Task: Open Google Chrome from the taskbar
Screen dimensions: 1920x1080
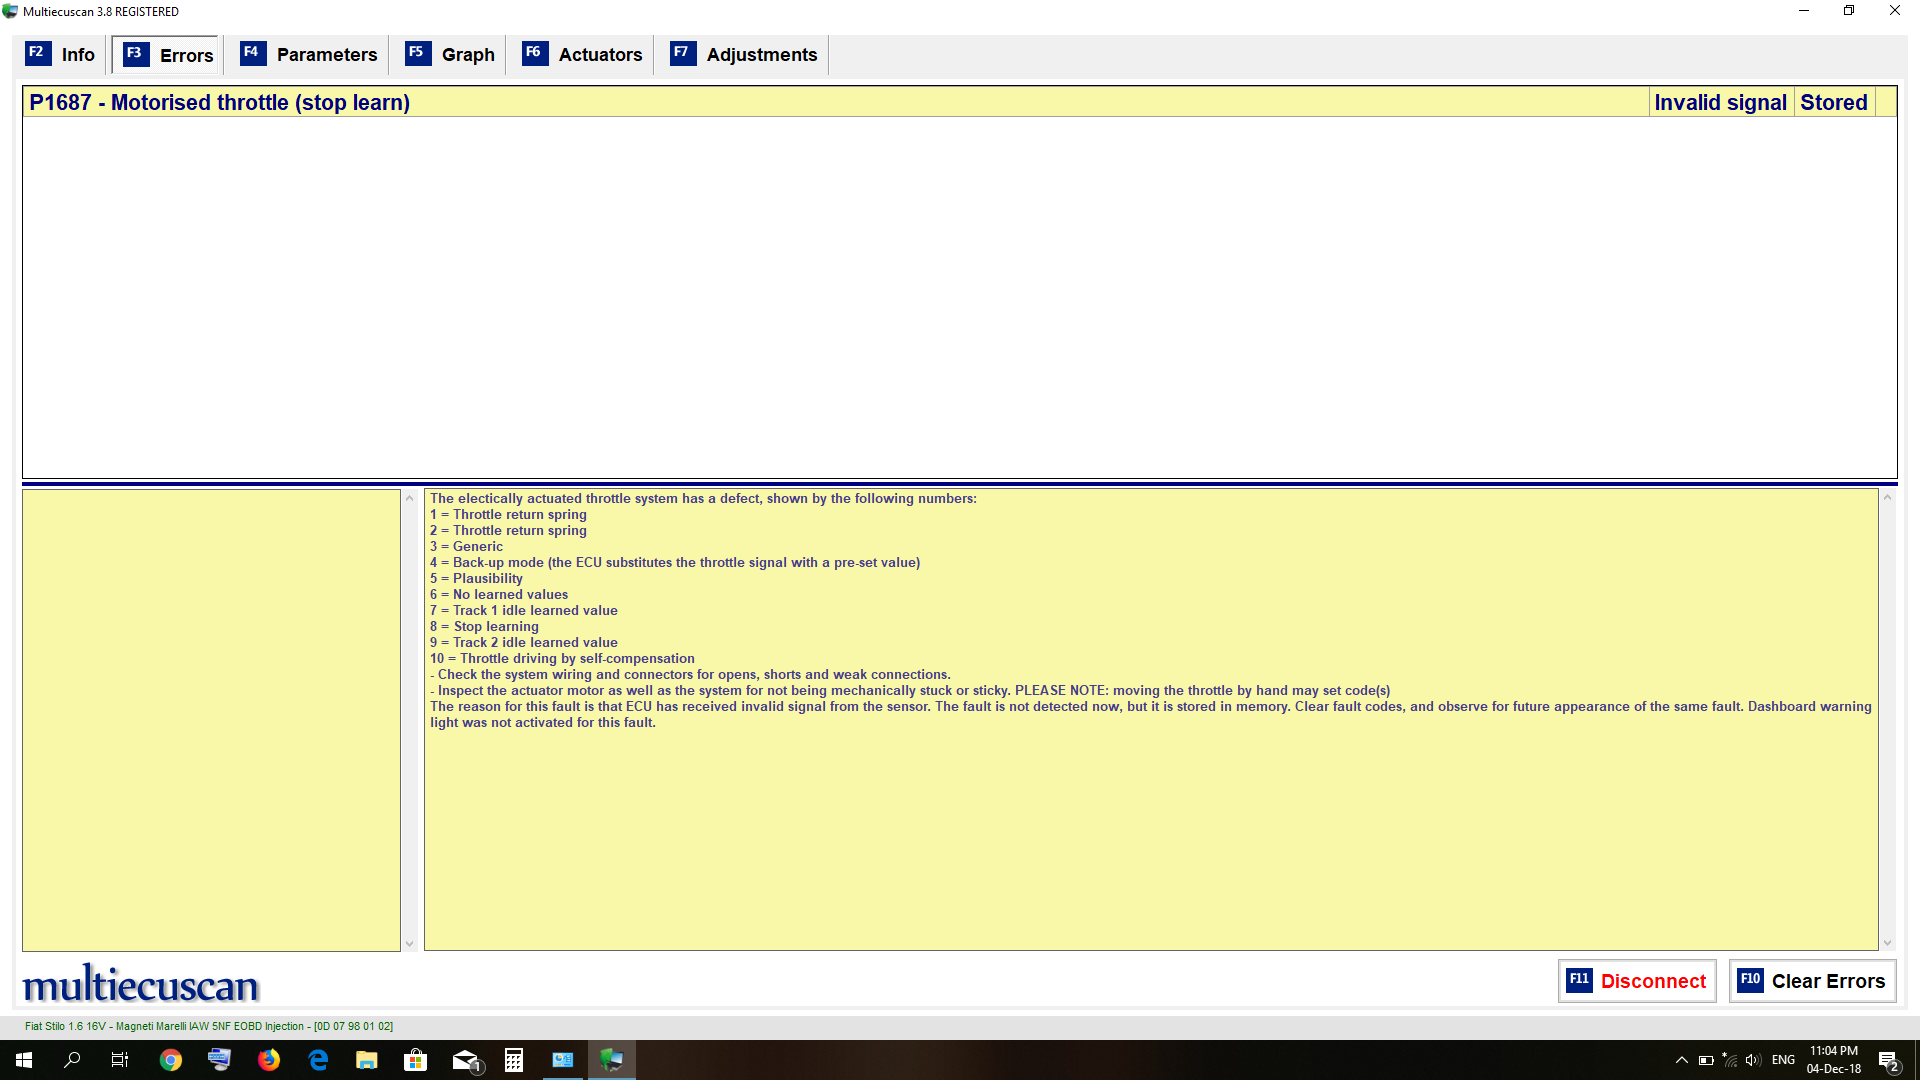Action: [171, 1060]
